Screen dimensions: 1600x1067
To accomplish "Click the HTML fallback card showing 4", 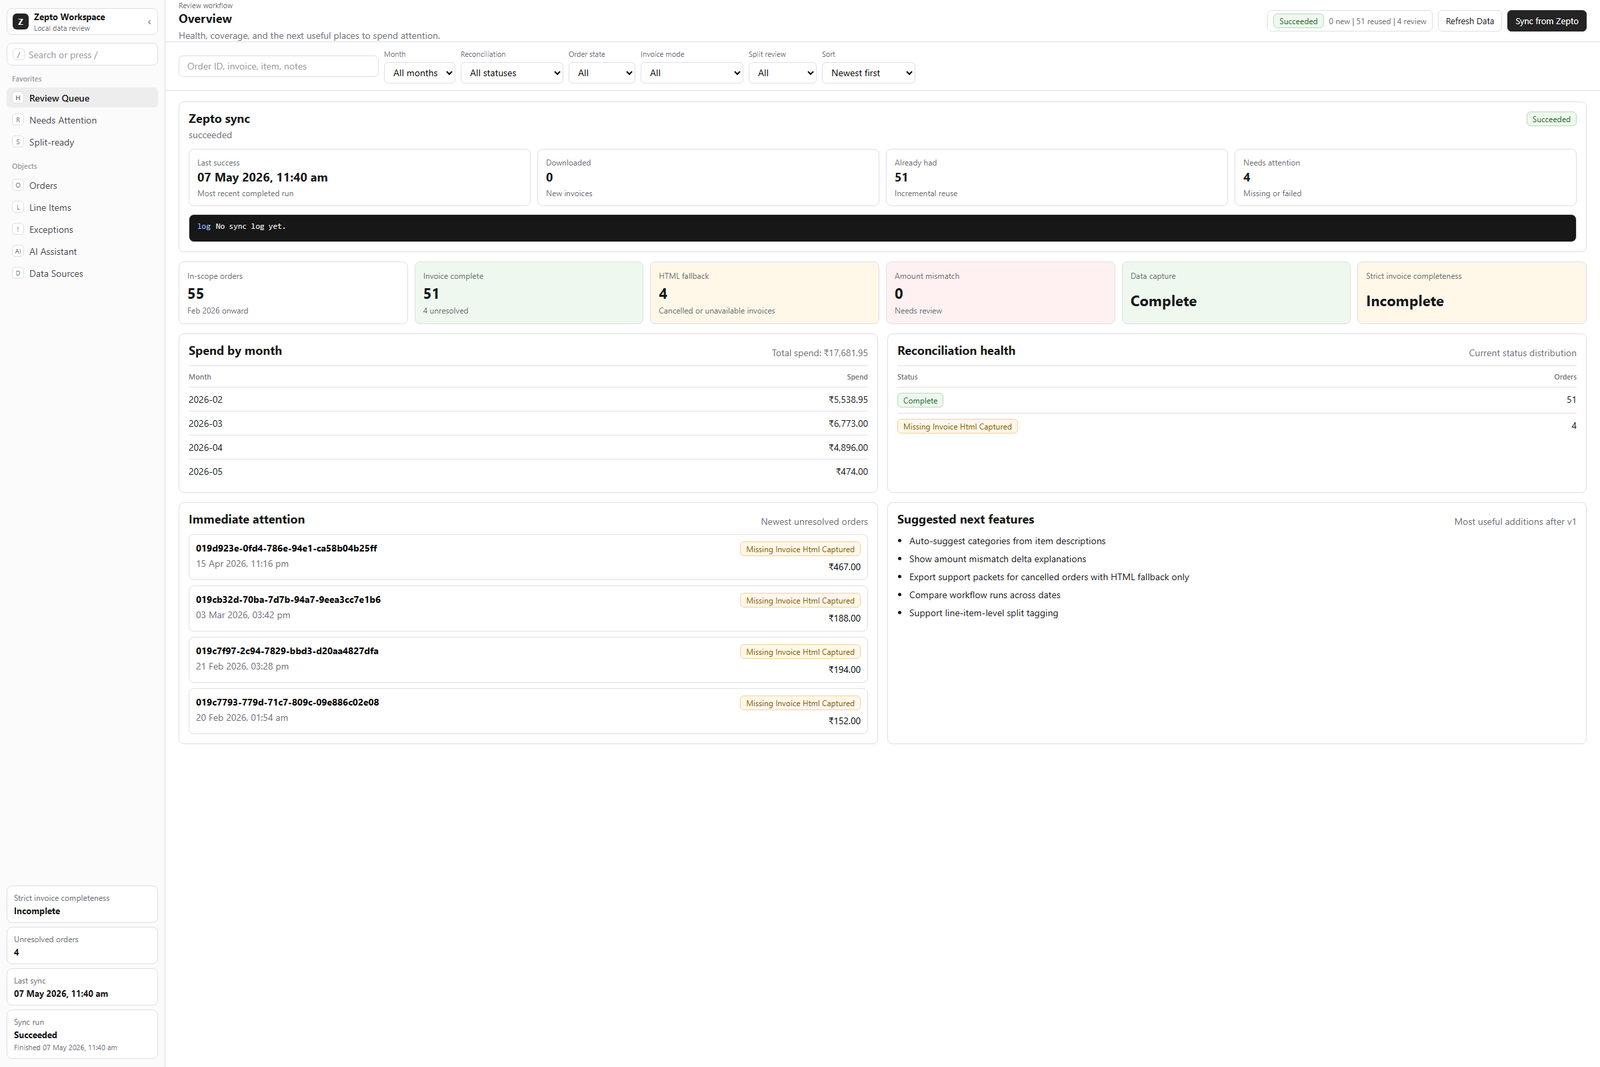I will click(765, 293).
